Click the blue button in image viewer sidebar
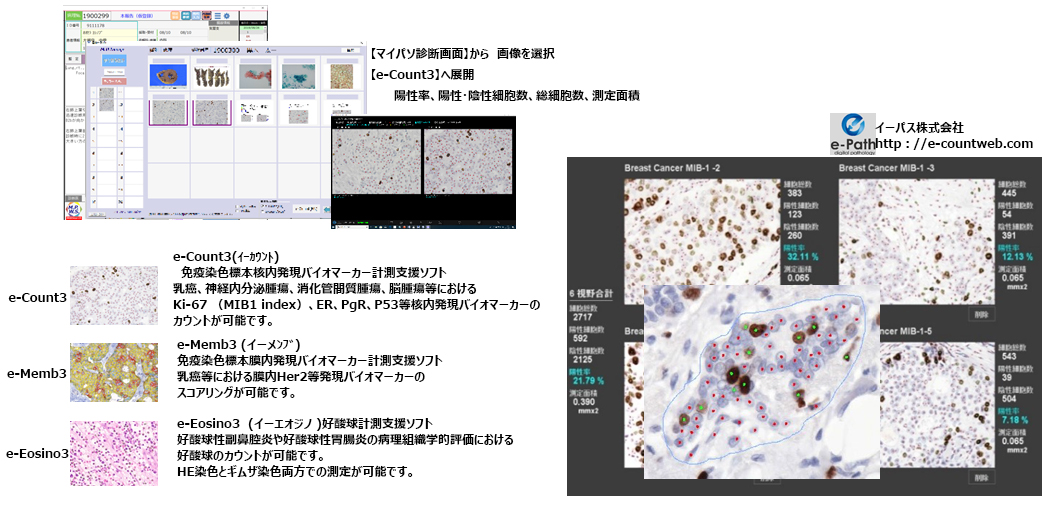1050x508 pixels. (x=115, y=60)
